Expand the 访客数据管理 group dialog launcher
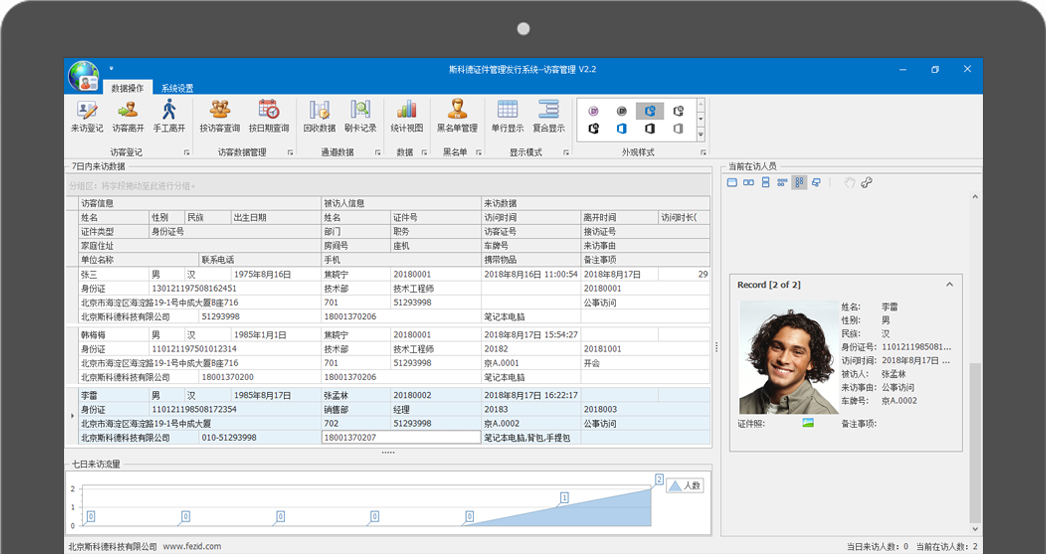The width and height of the screenshot is (1046, 554). point(290,153)
